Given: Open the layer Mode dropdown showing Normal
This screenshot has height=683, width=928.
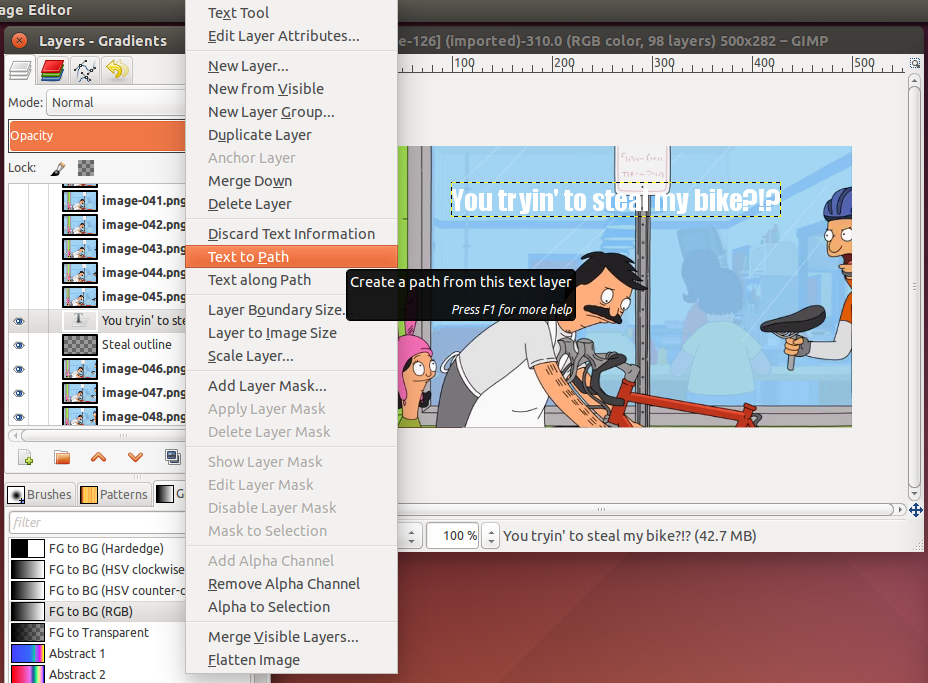Looking at the screenshot, I should [x=116, y=102].
